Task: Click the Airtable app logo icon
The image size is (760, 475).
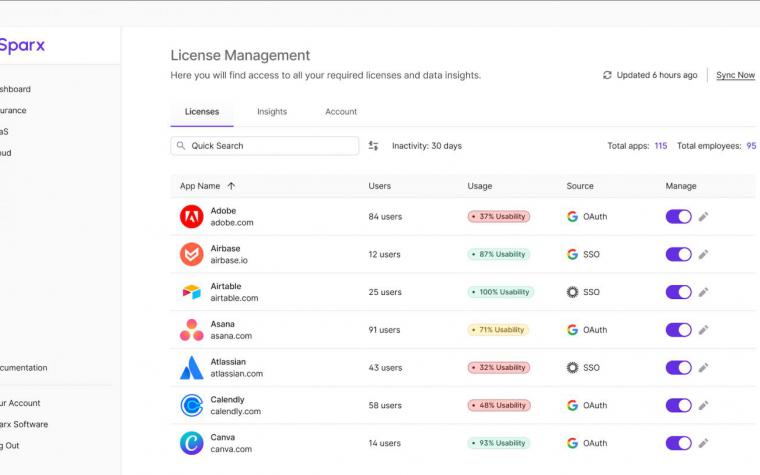Action: 191,292
